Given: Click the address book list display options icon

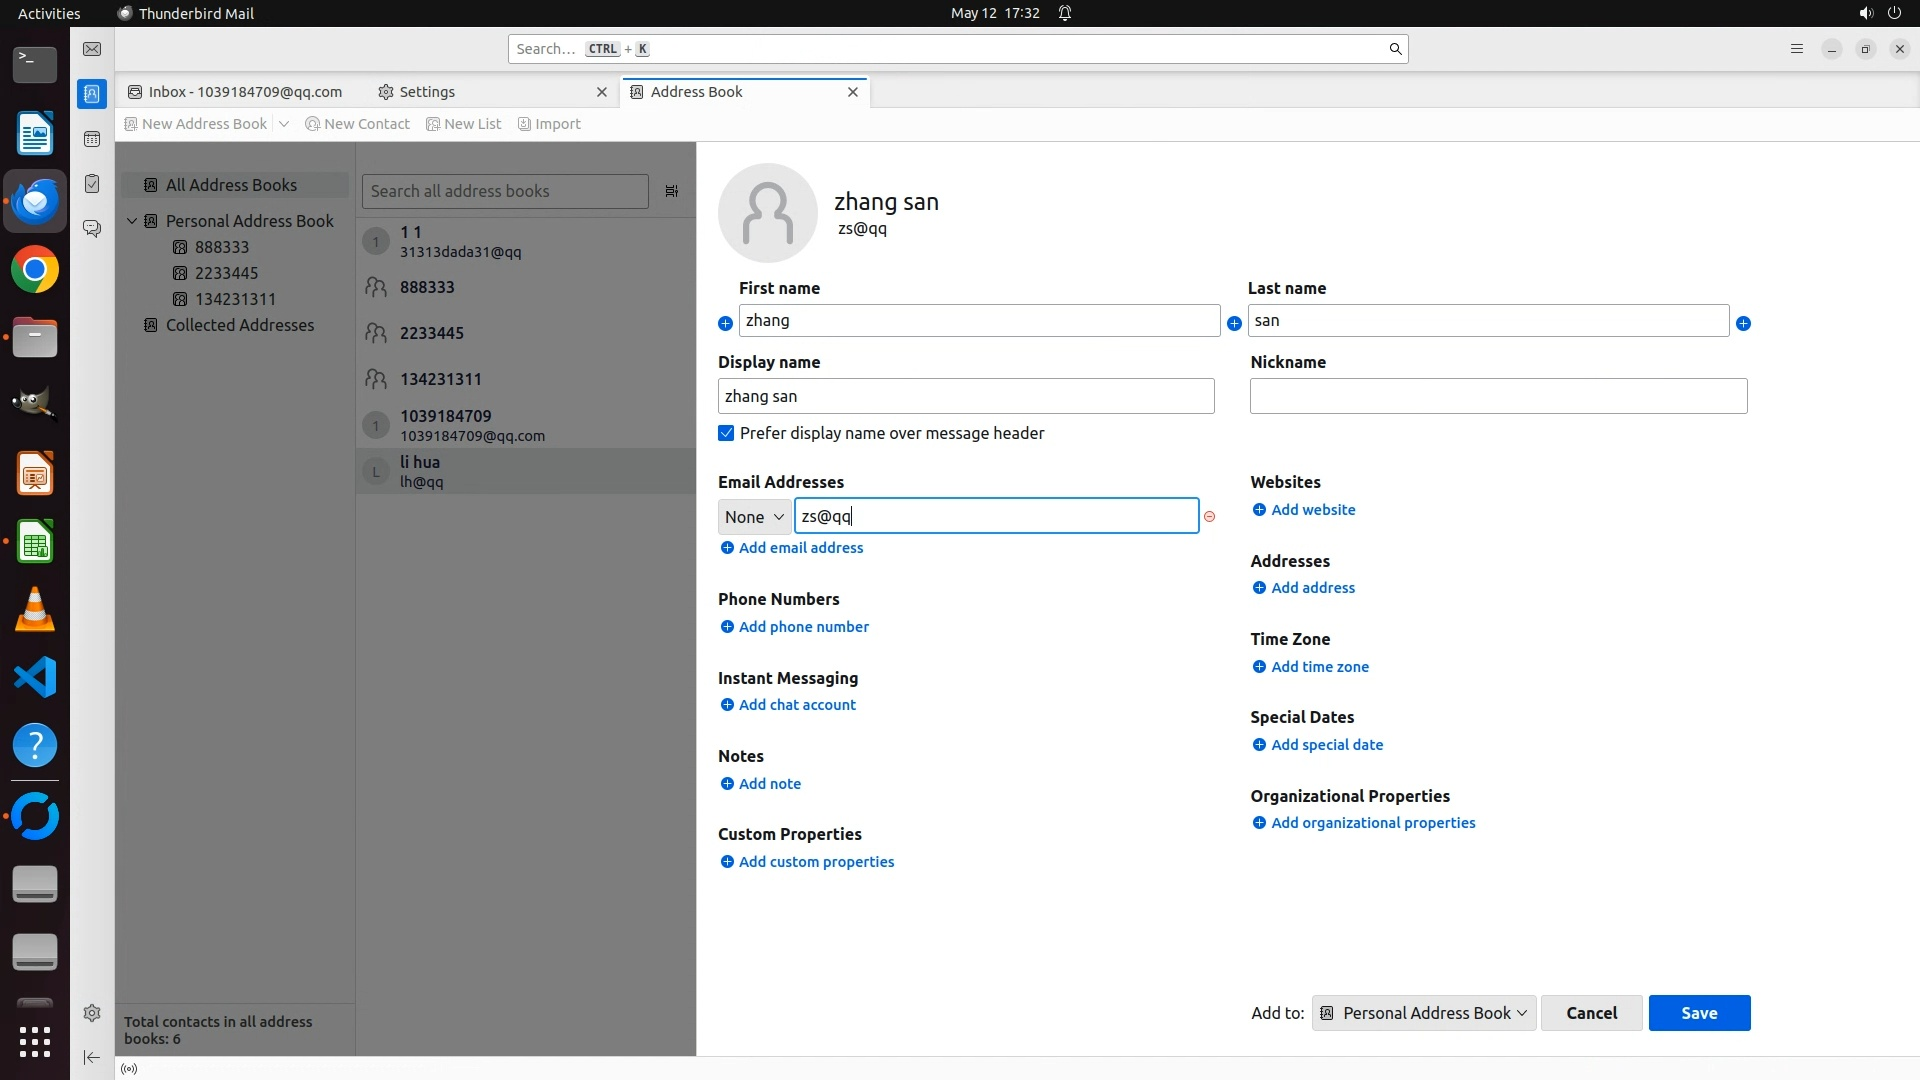Looking at the screenshot, I should pos(672,191).
